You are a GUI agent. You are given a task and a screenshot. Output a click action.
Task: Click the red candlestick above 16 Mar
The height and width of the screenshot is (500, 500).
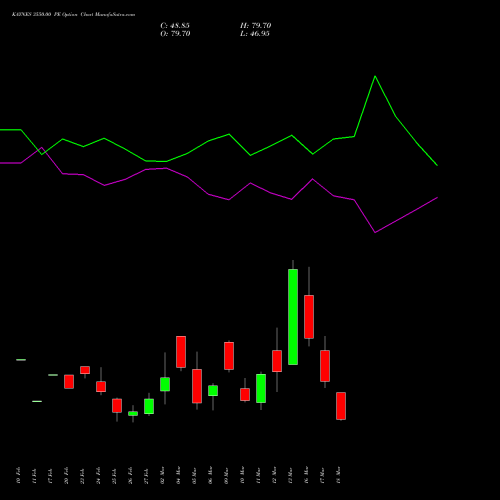(x=309, y=317)
